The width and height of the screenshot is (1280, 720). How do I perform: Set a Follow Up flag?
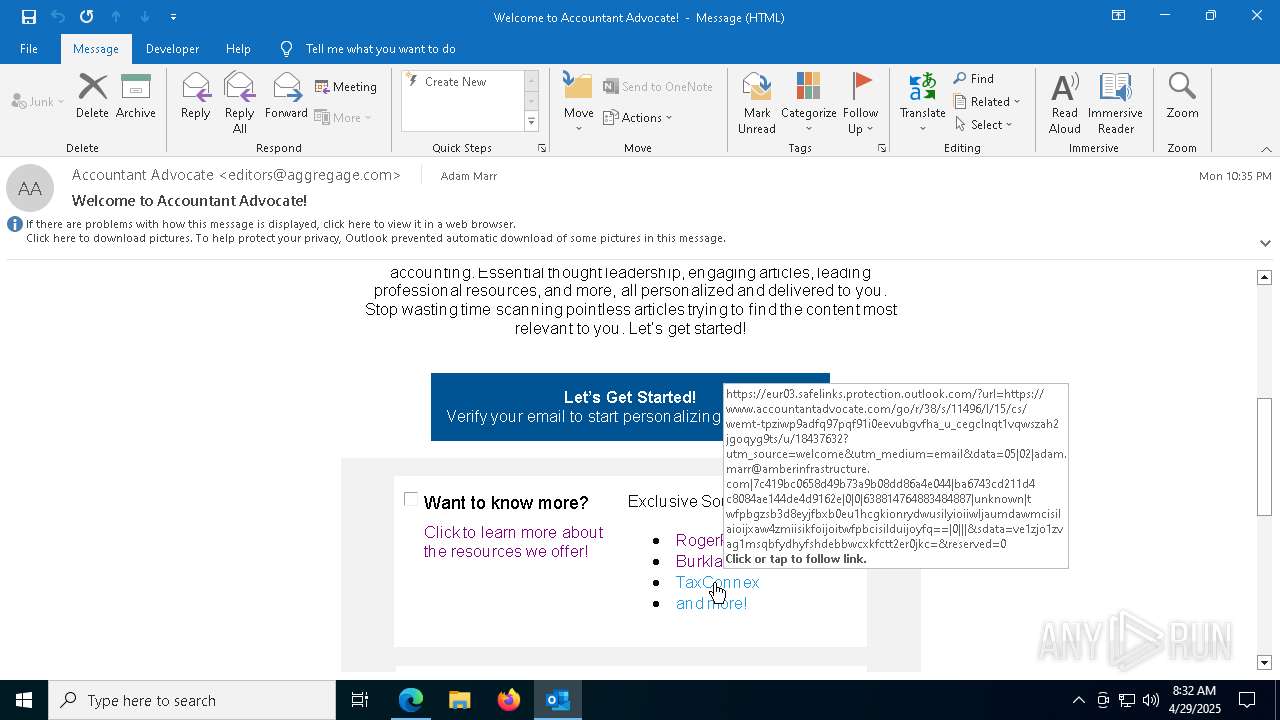point(860,102)
